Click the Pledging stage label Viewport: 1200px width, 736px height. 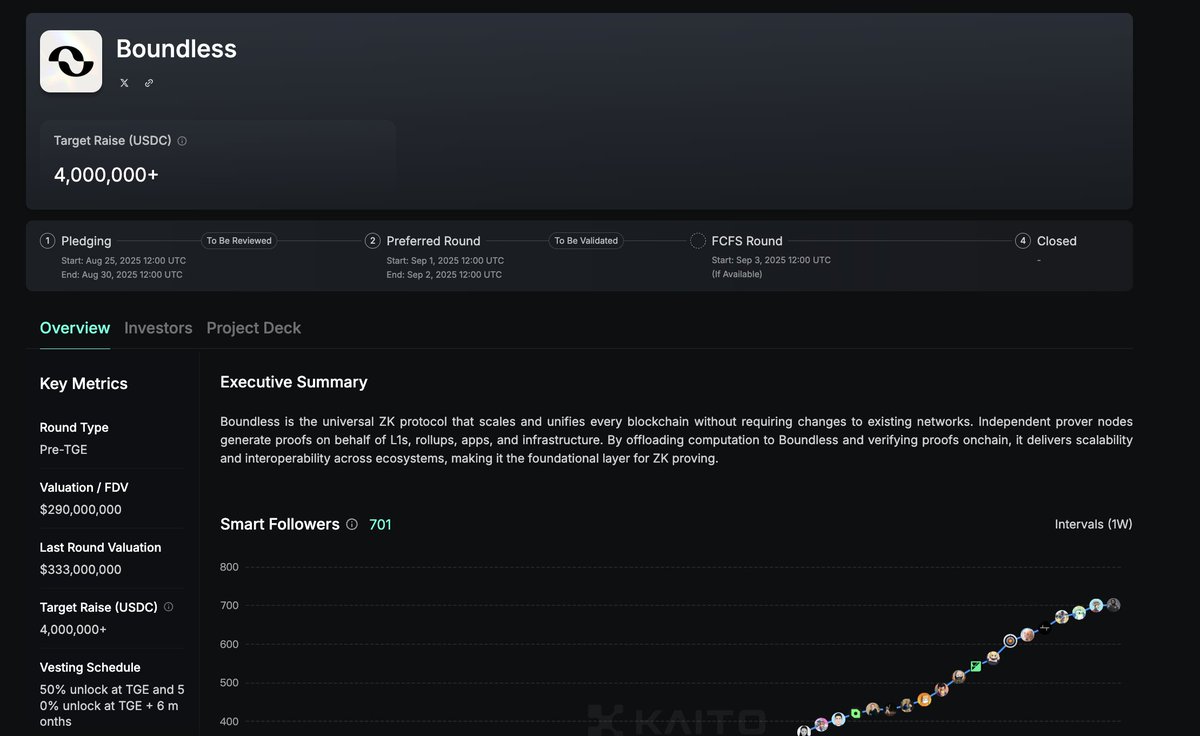click(86, 241)
